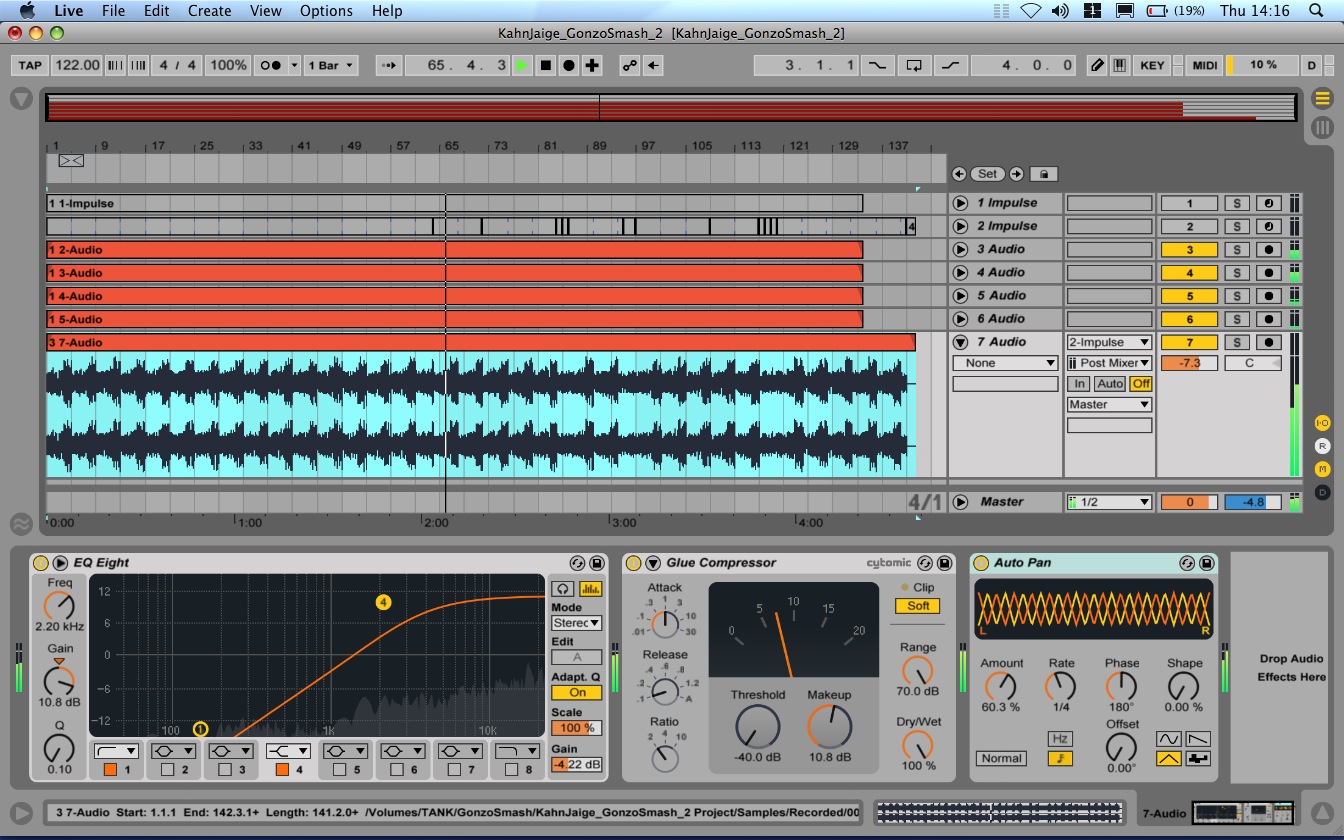Open the Create menu
Viewport: 1344px width, 840px height.
pyautogui.click(x=209, y=11)
